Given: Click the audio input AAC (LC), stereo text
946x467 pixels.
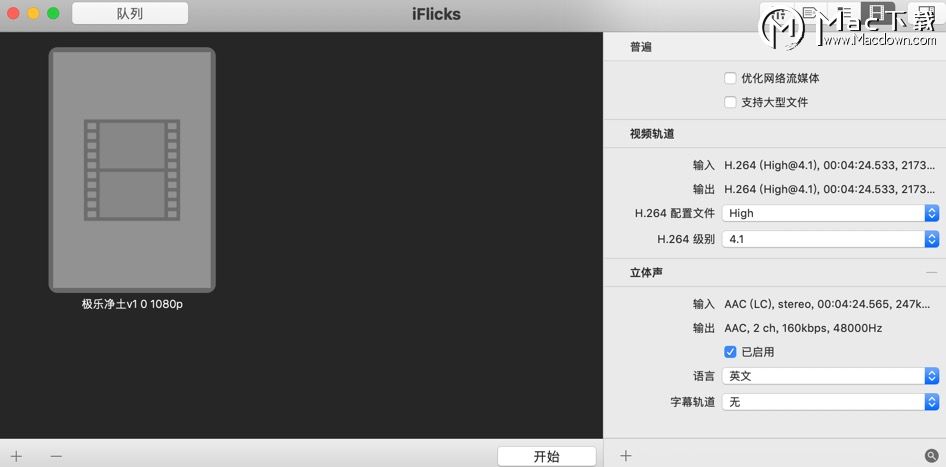Looking at the screenshot, I should (827, 304).
